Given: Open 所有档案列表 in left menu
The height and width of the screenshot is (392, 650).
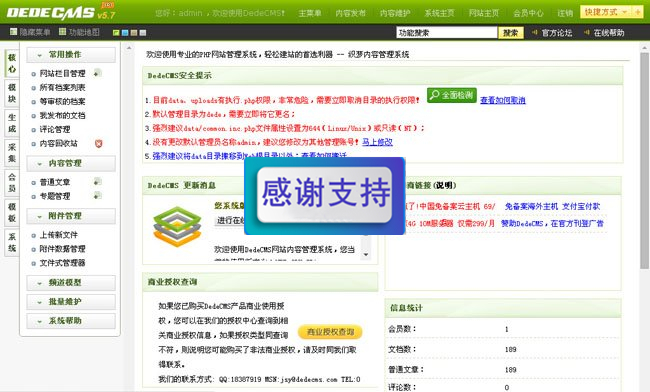Looking at the screenshot, I should tap(62, 87).
